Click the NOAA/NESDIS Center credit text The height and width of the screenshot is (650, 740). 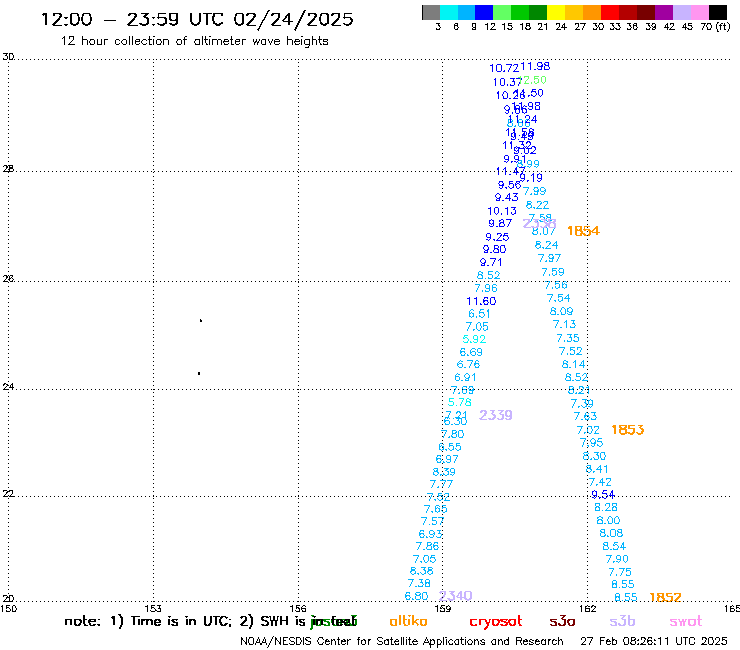click(402, 642)
